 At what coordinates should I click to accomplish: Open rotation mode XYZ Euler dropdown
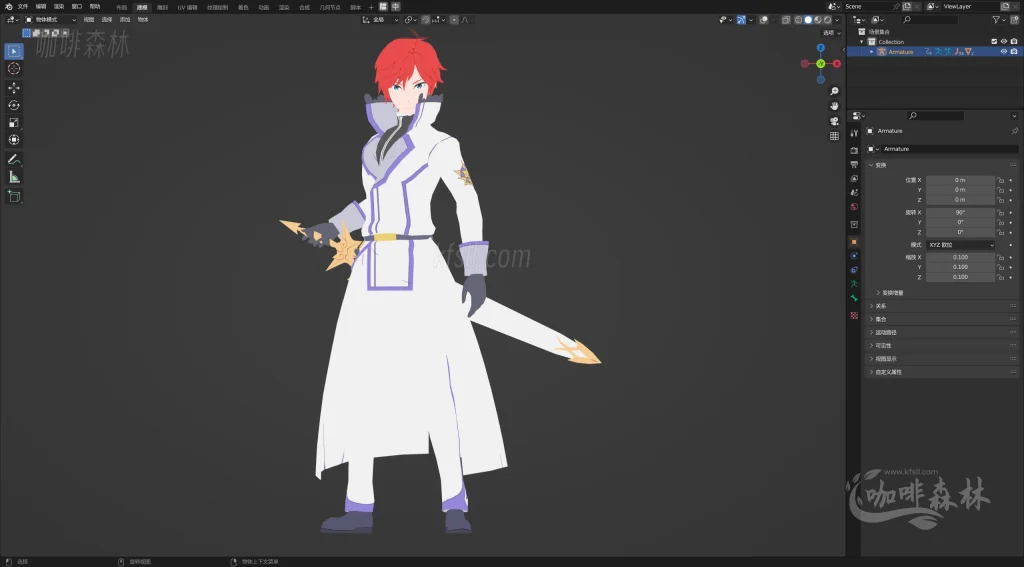click(x=960, y=245)
